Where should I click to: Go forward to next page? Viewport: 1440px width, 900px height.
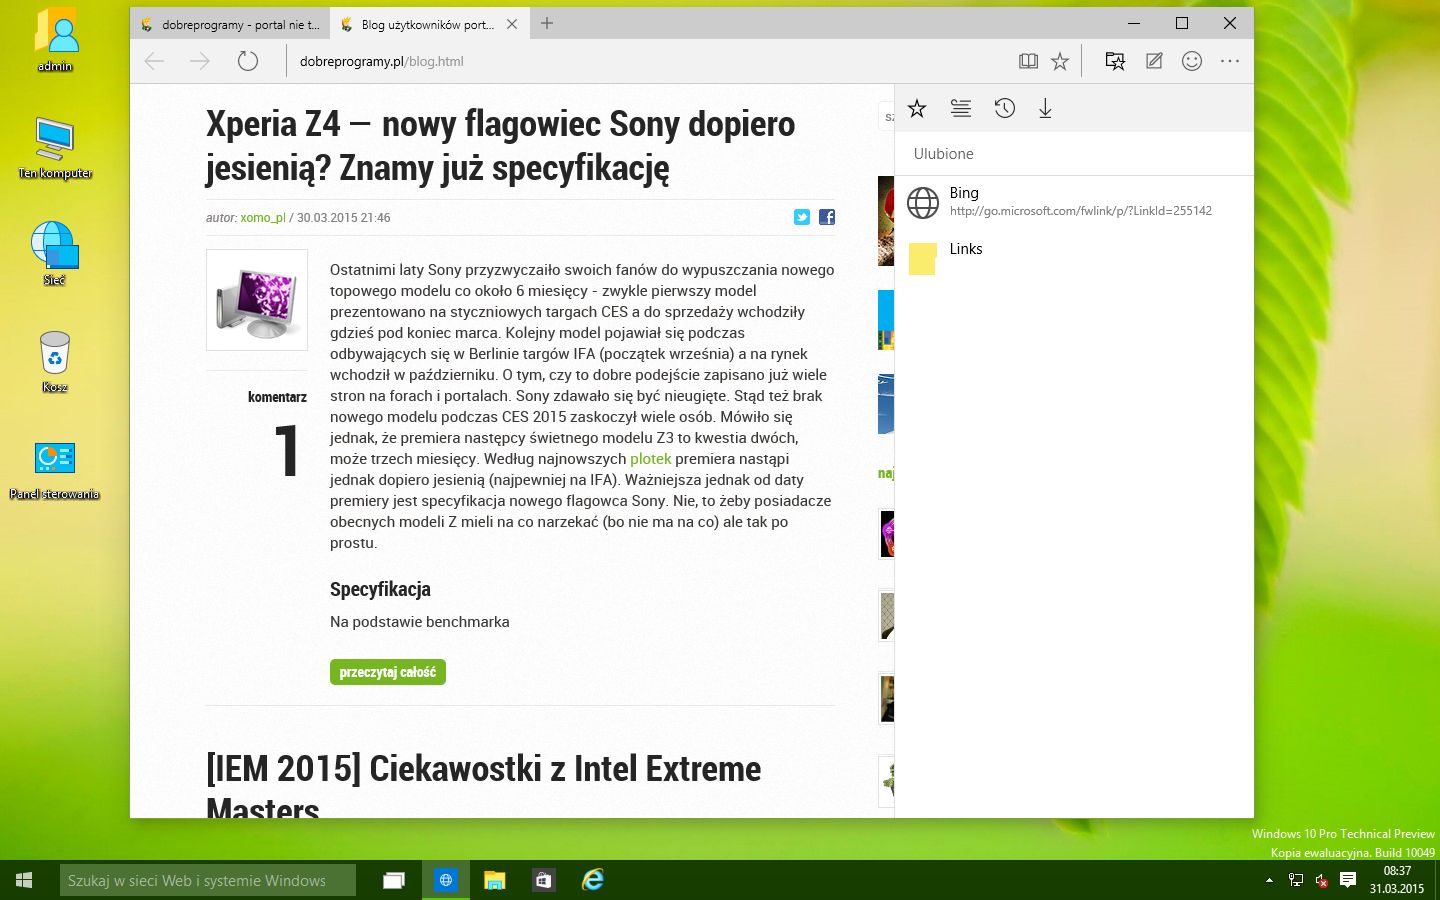click(x=200, y=61)
